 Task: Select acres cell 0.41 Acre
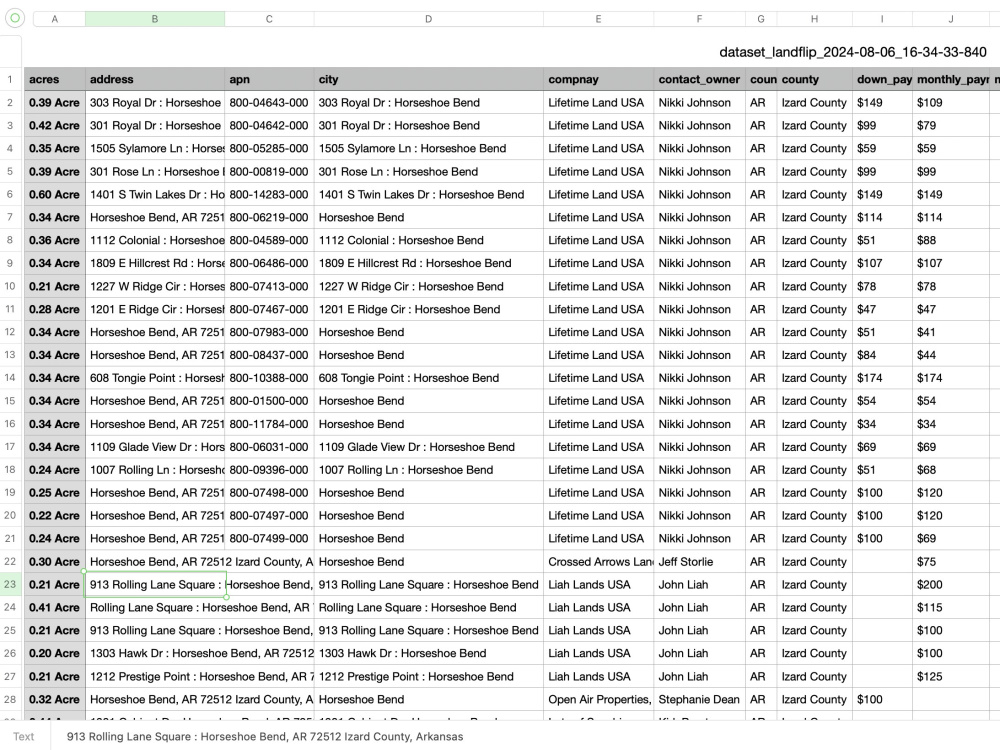click(55, 608)
